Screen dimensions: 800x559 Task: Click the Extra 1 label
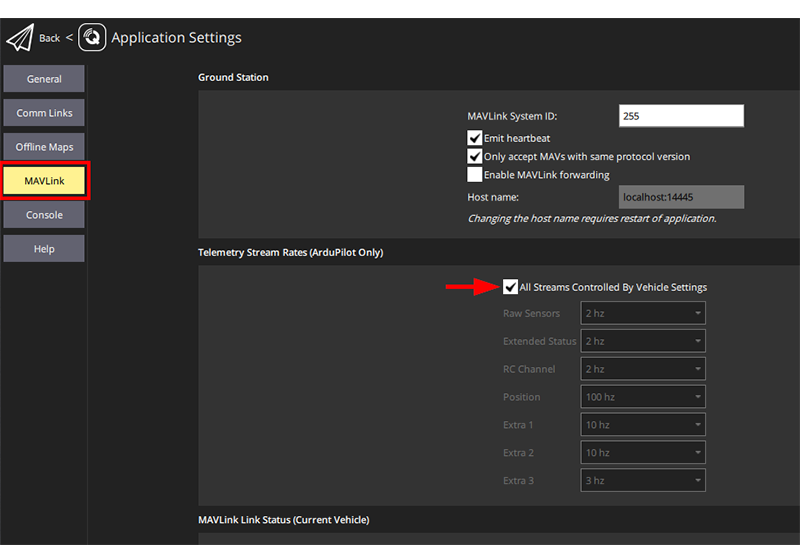[x=518, y=425]
